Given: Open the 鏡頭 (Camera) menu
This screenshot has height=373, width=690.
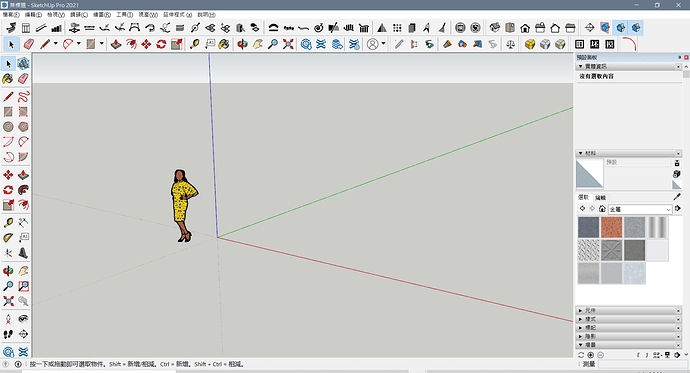Looking at the screenshot, I should (79, 15).
